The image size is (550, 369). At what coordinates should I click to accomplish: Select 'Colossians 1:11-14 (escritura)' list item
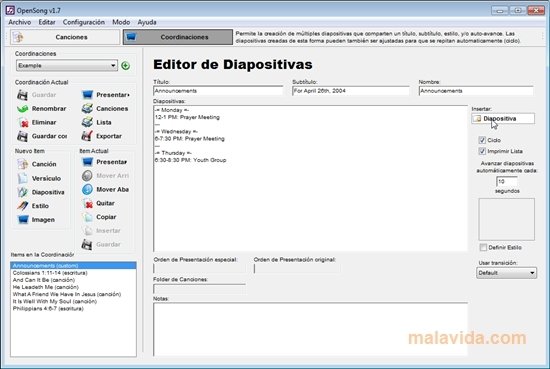tap(73, 273)
